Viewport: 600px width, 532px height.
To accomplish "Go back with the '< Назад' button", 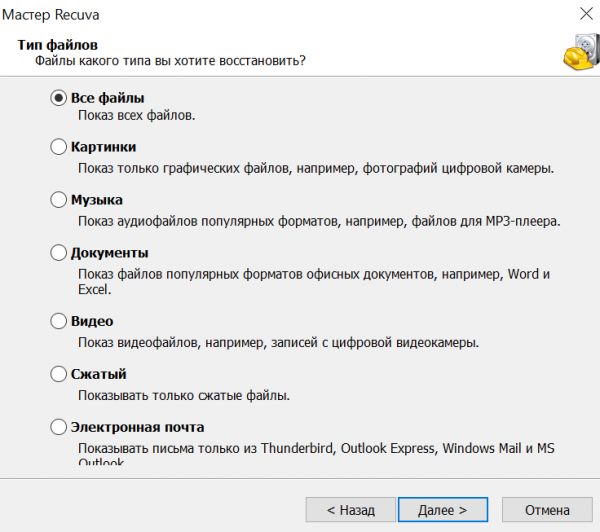I will click(351, 510).
